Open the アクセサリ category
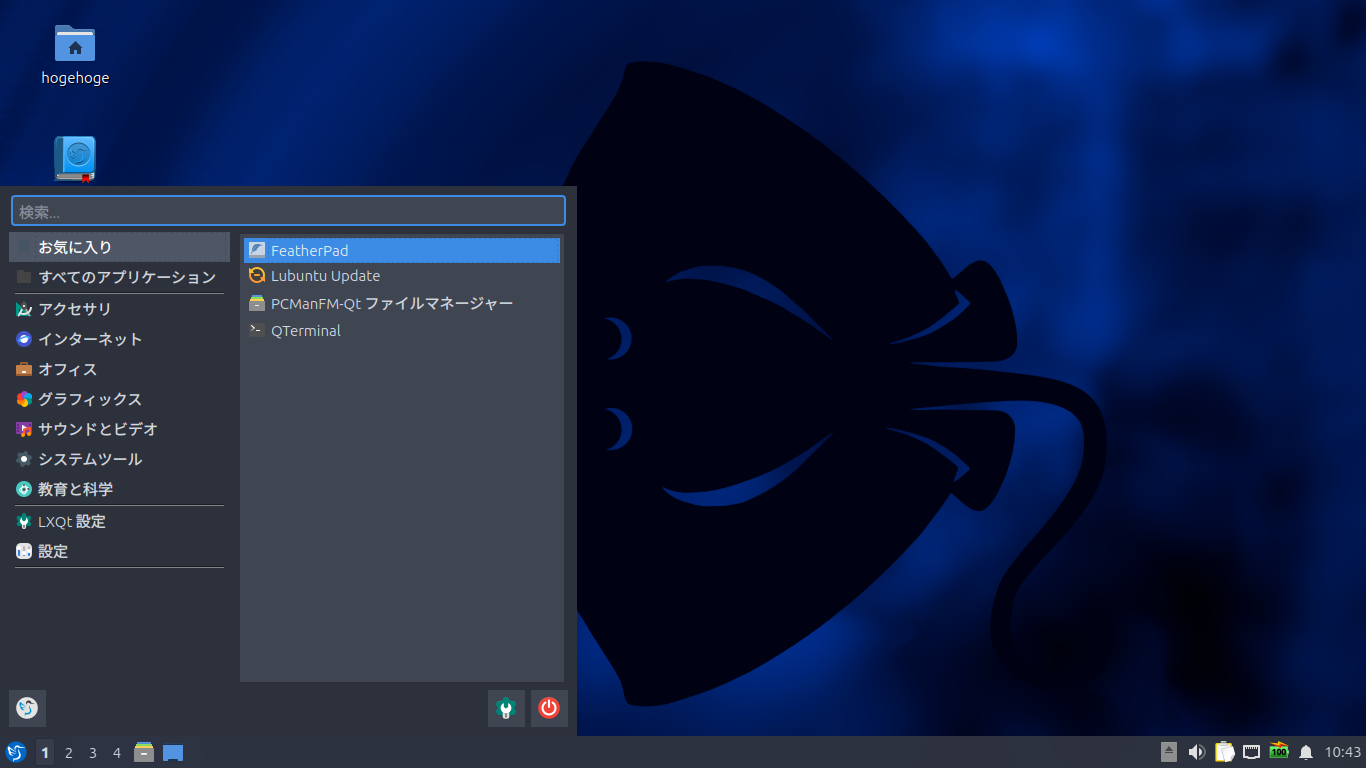 pyautogui.click(x=120, y=309)
